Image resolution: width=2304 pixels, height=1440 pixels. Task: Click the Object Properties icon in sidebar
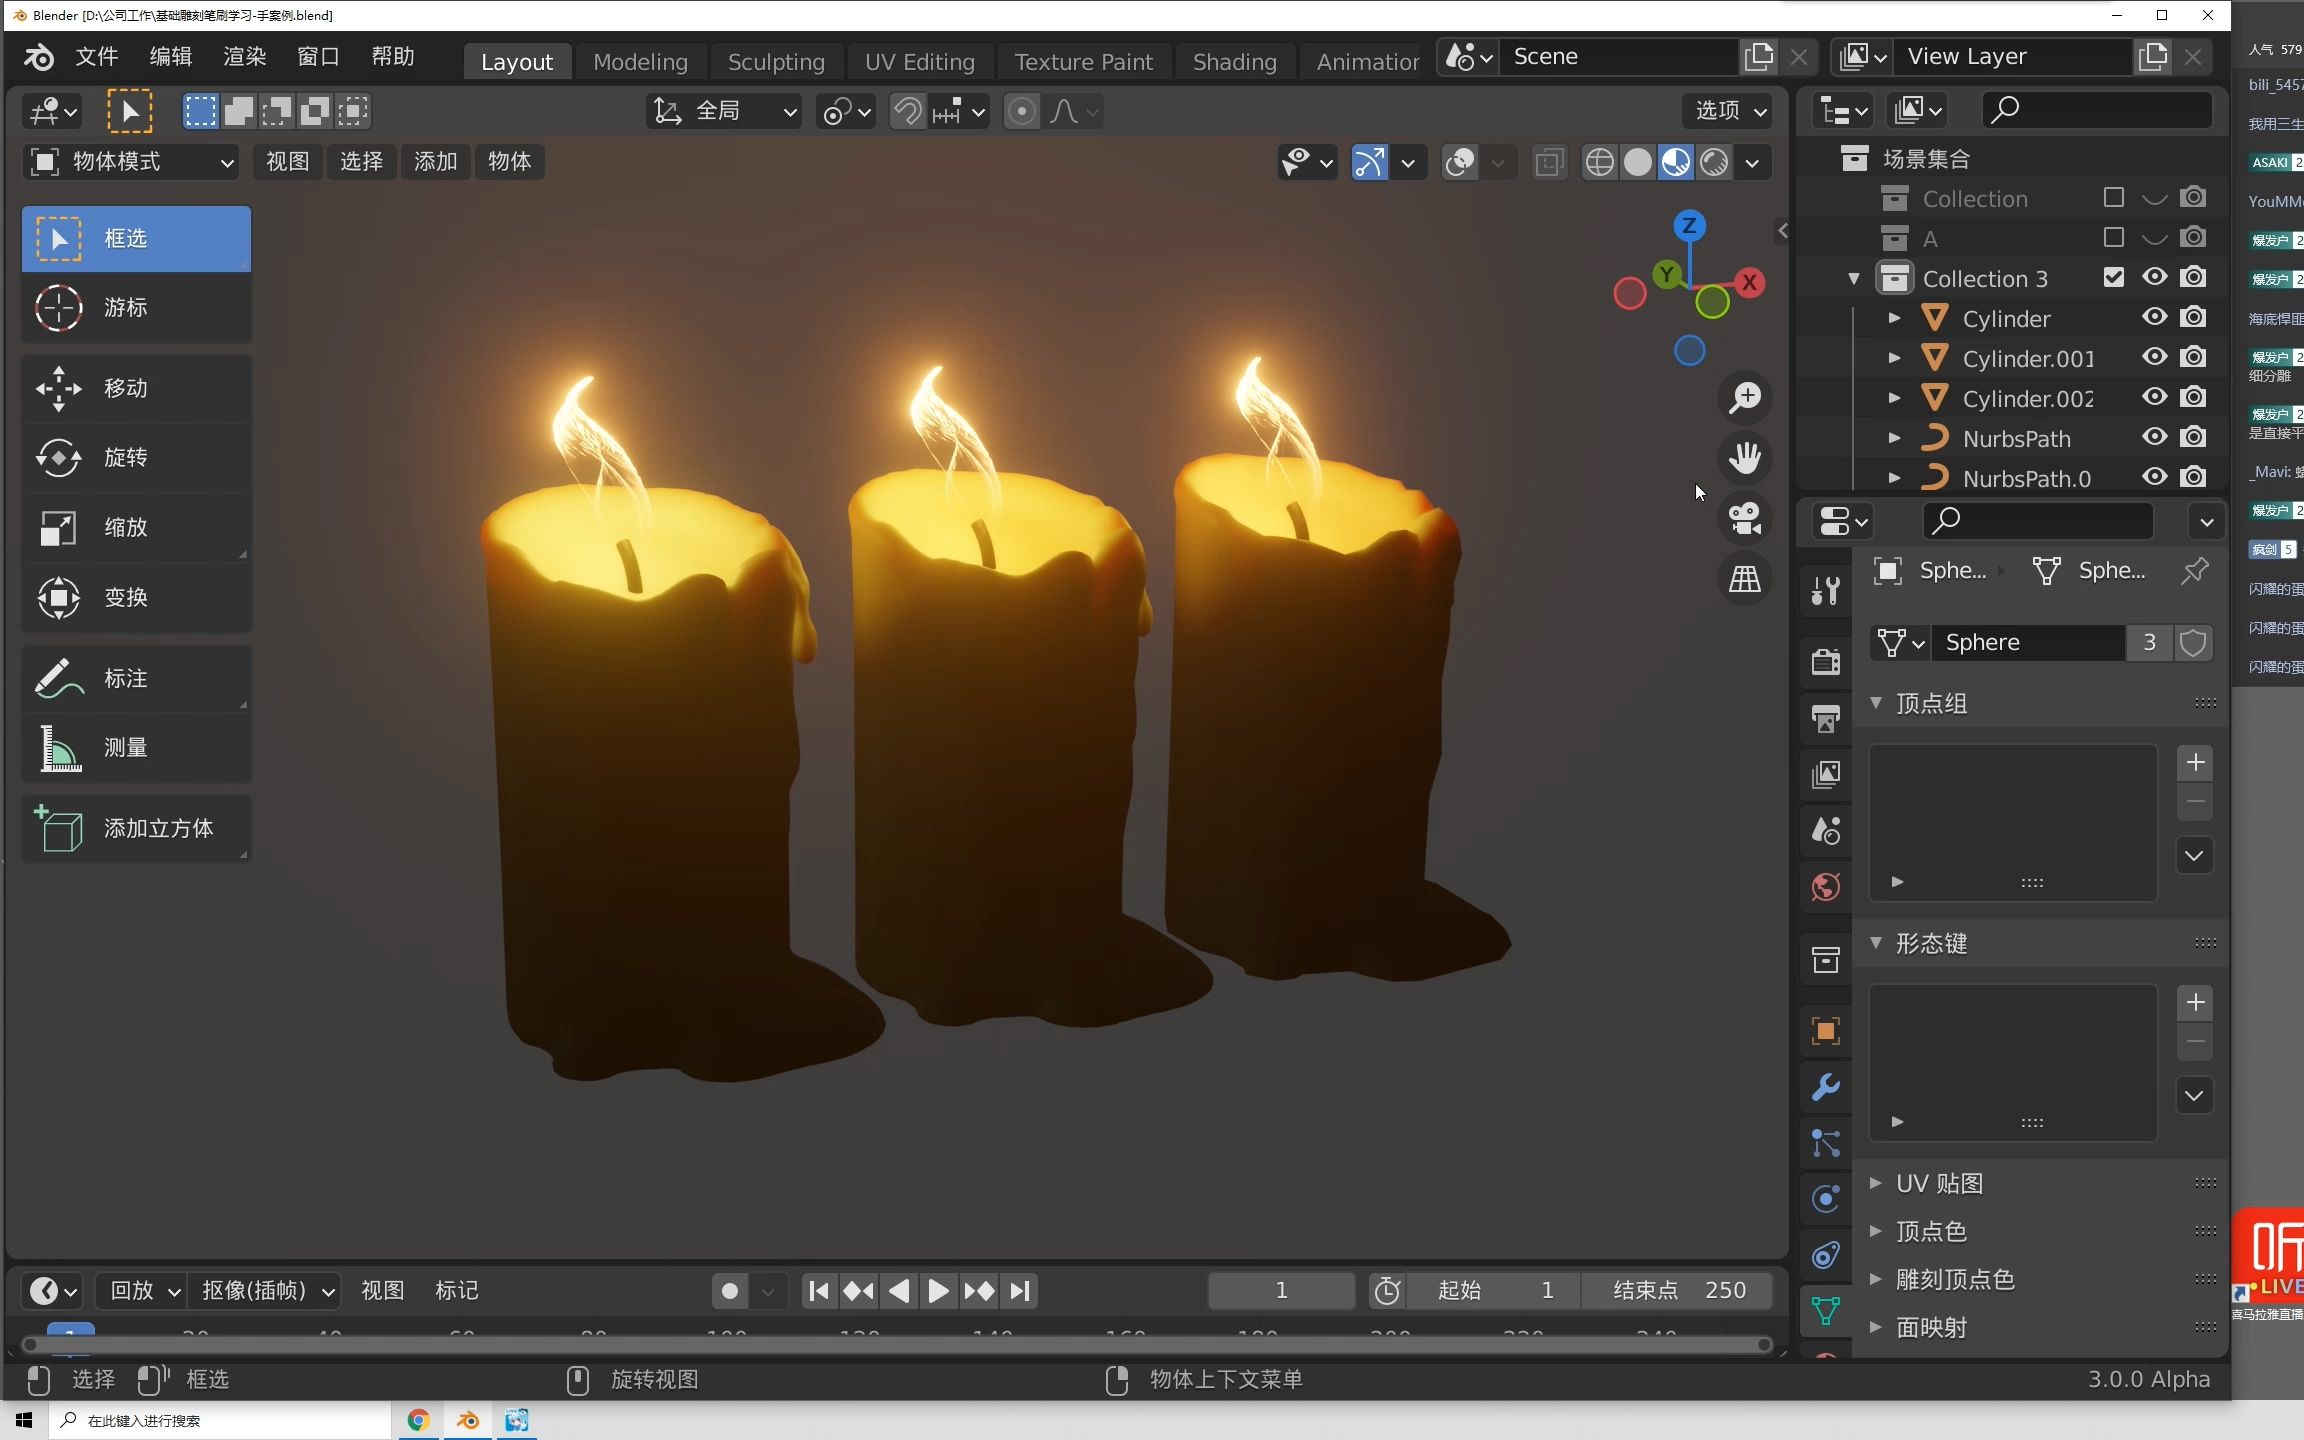pos(1825,1029)
